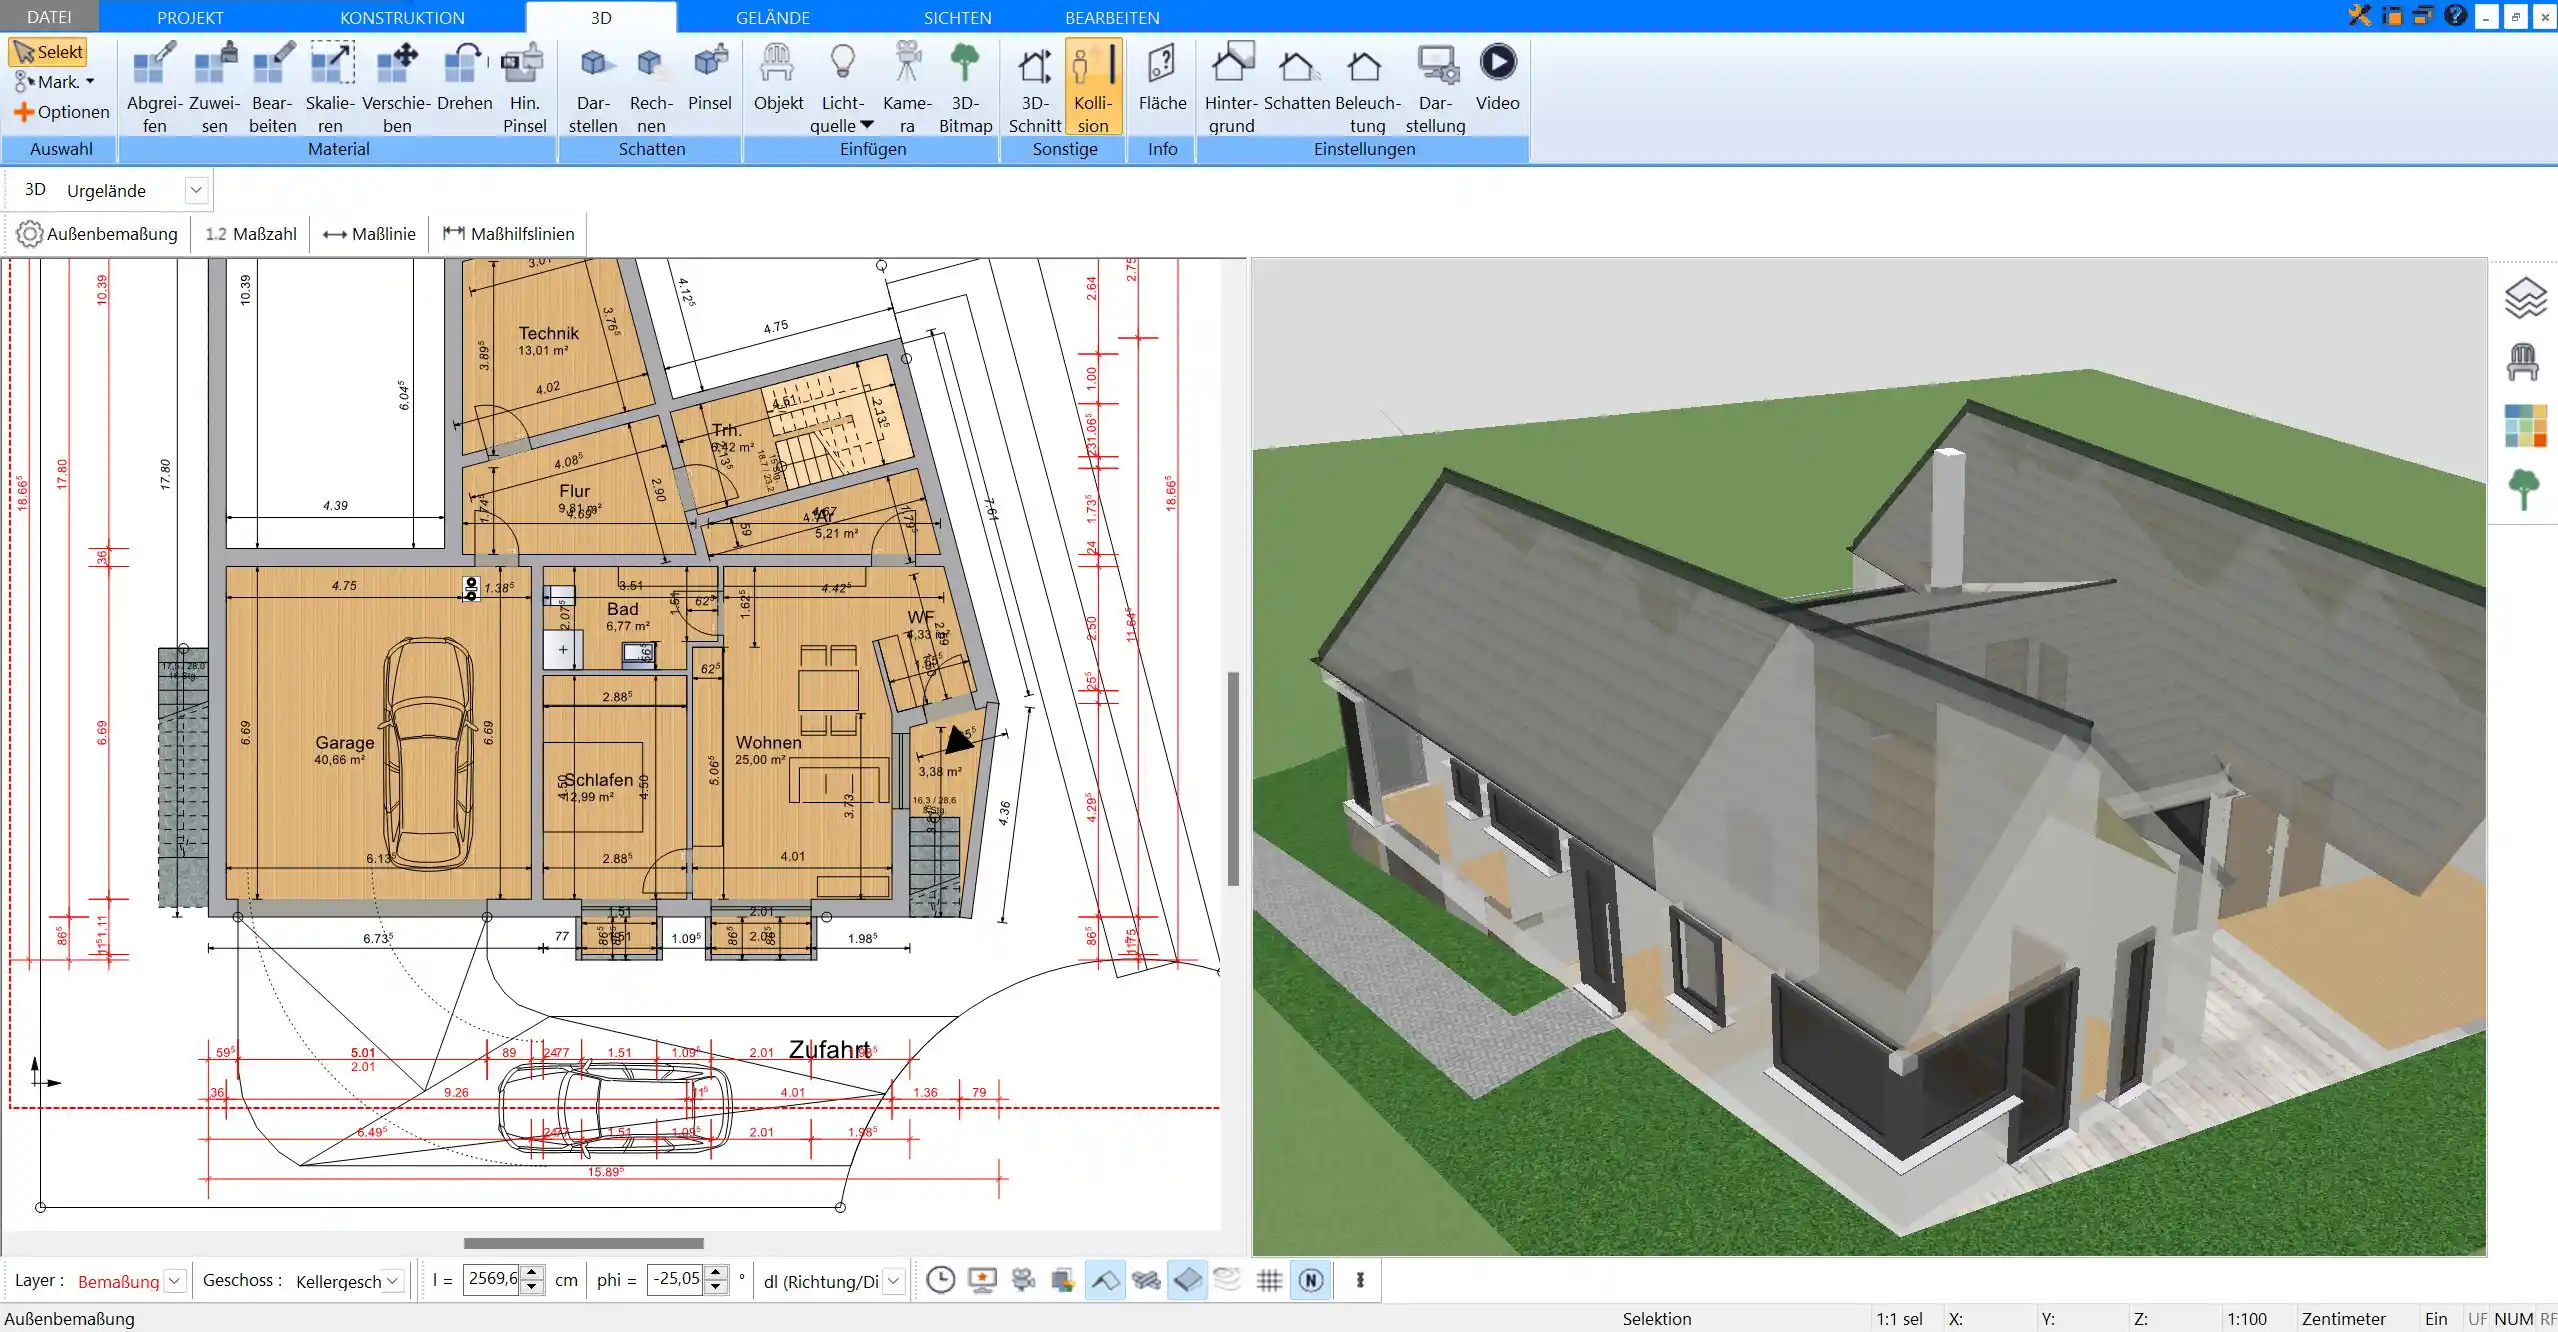The height and width of the screenshot is (1332, 2558).
Task: Open the Bearbeiten material tool
Action: point(273,88)
